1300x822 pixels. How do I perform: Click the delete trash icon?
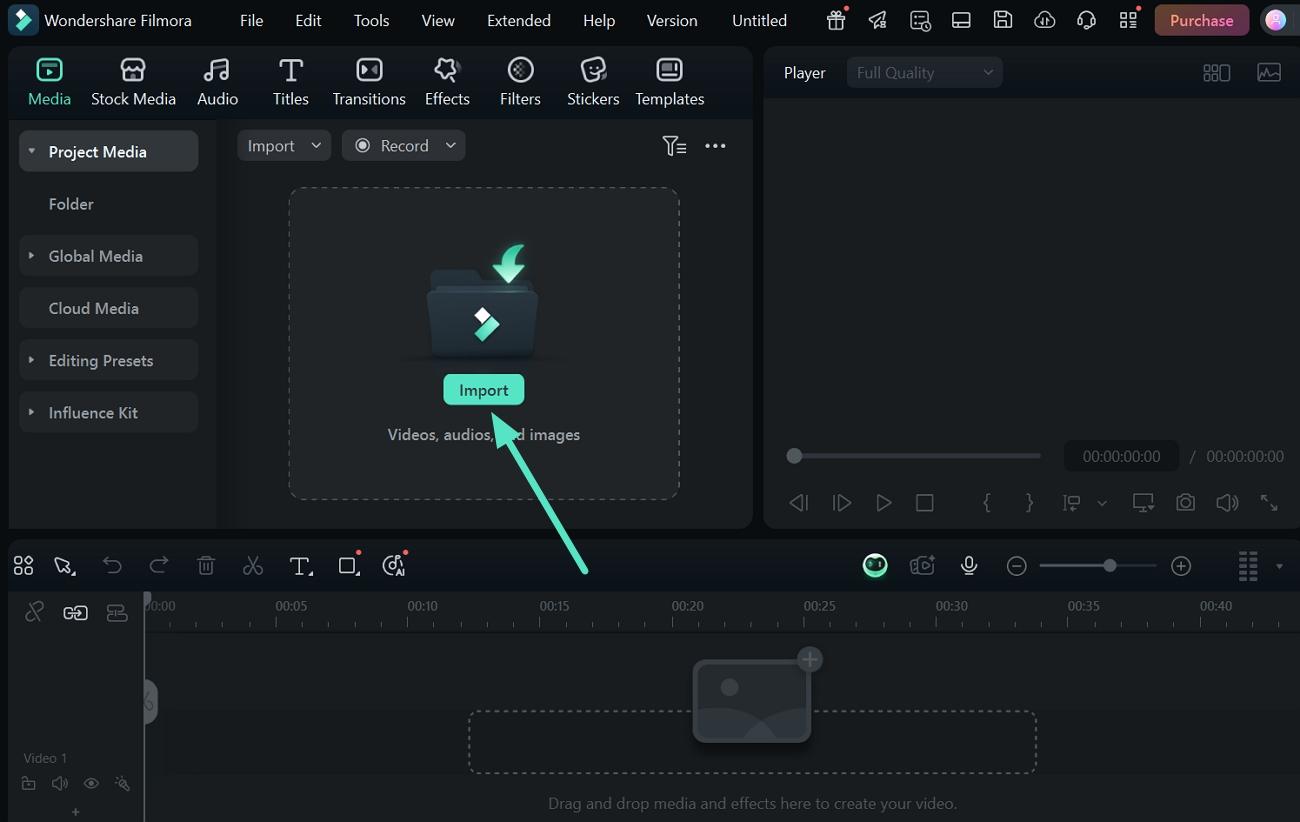[206, 566]
